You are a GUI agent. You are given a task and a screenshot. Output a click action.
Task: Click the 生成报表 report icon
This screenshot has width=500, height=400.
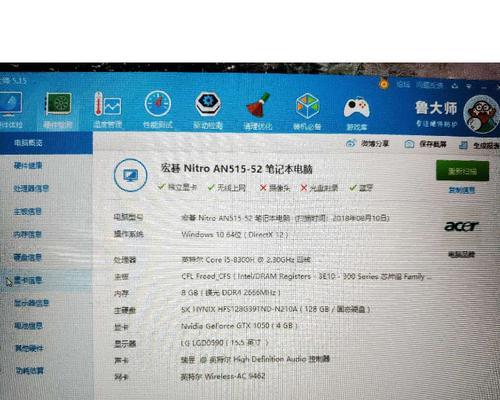pyautogui.click(x=463, y=145)
